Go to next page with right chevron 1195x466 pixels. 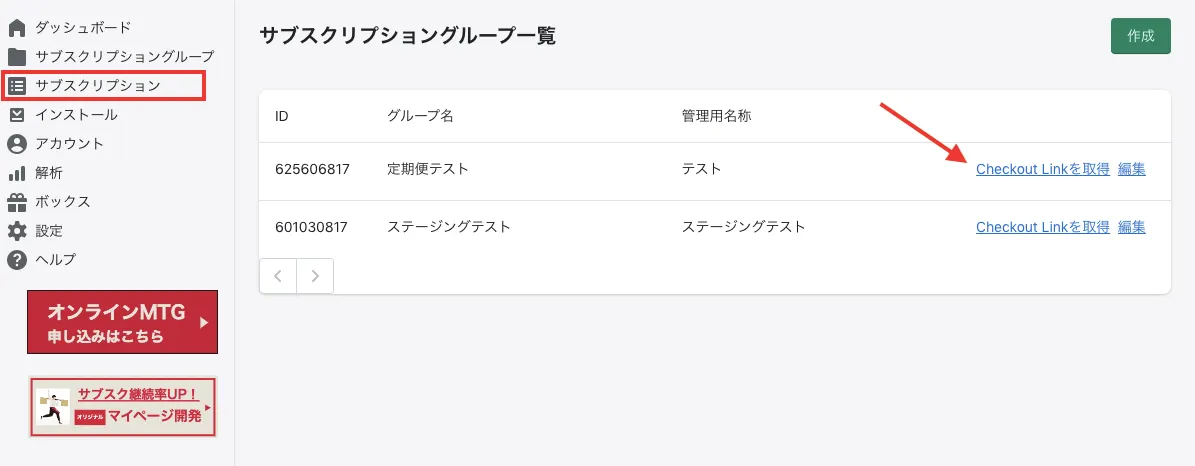click(315, 276)
